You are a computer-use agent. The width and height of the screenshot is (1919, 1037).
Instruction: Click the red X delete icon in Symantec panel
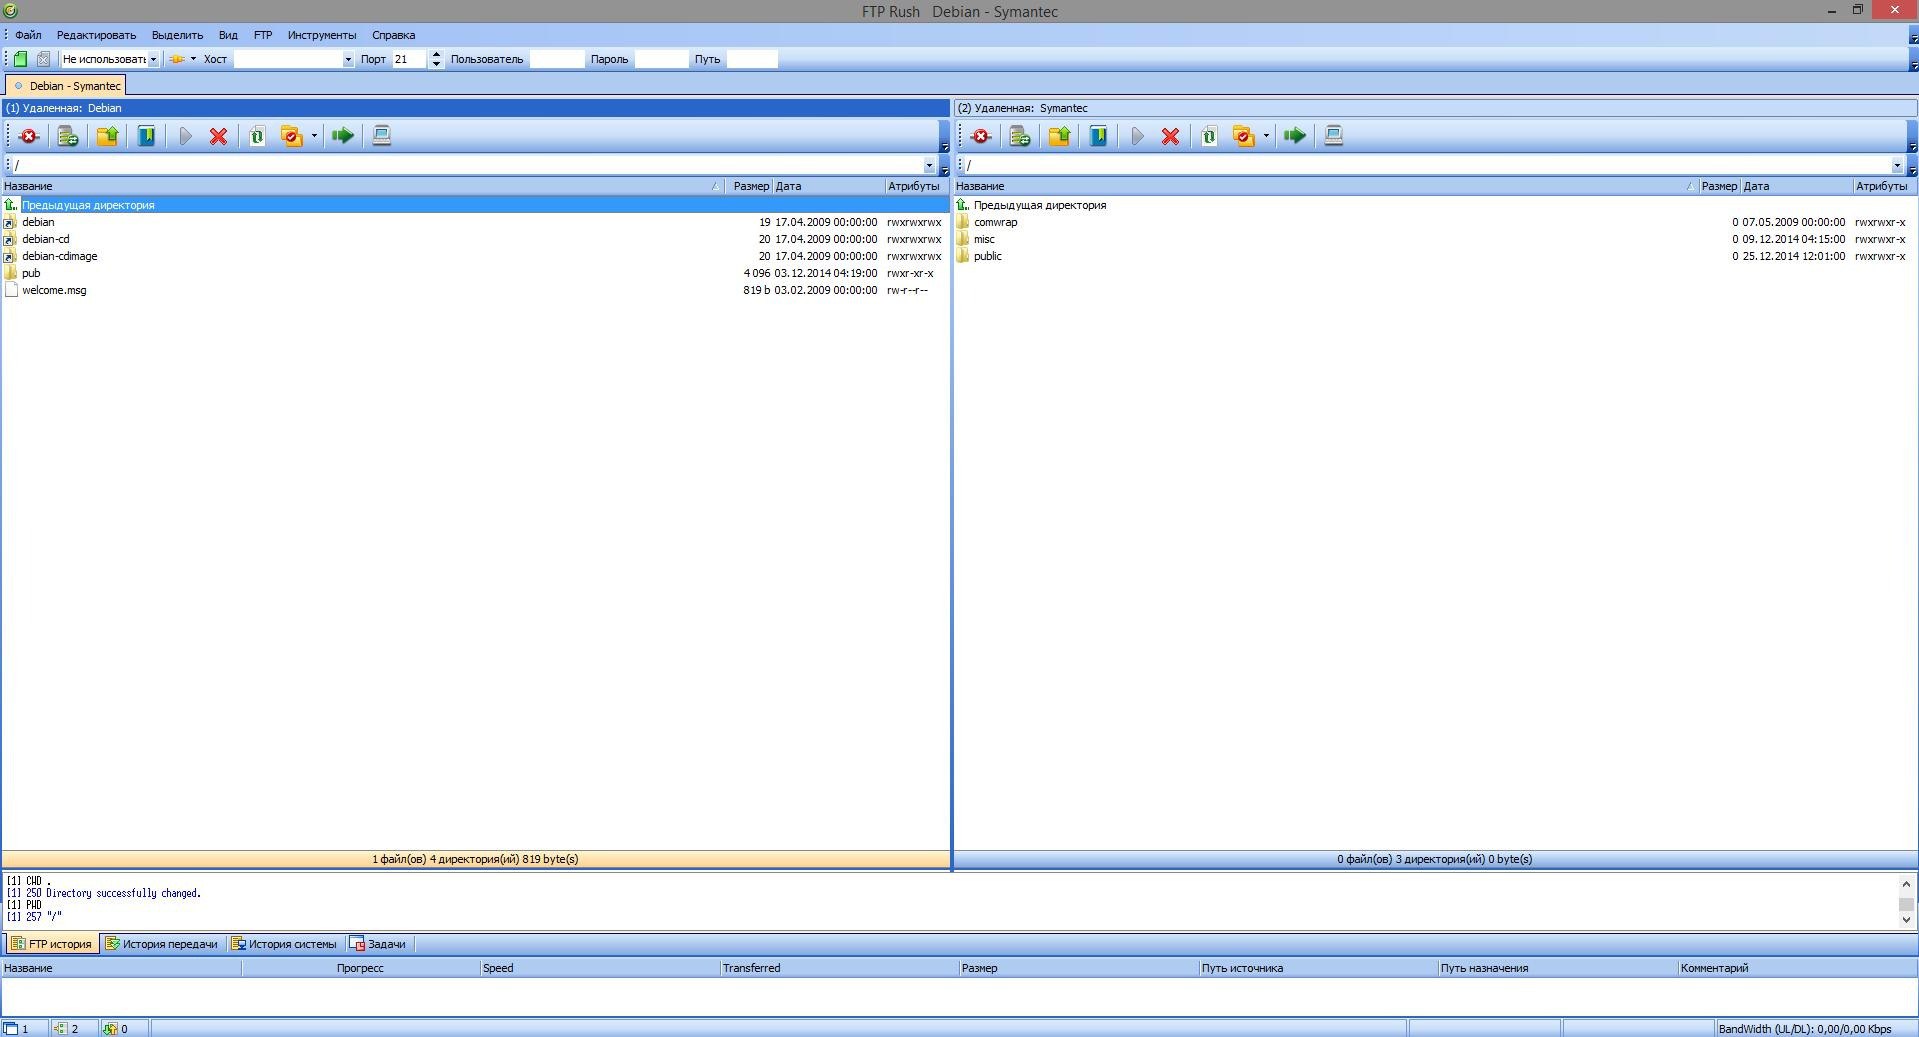1170,136
